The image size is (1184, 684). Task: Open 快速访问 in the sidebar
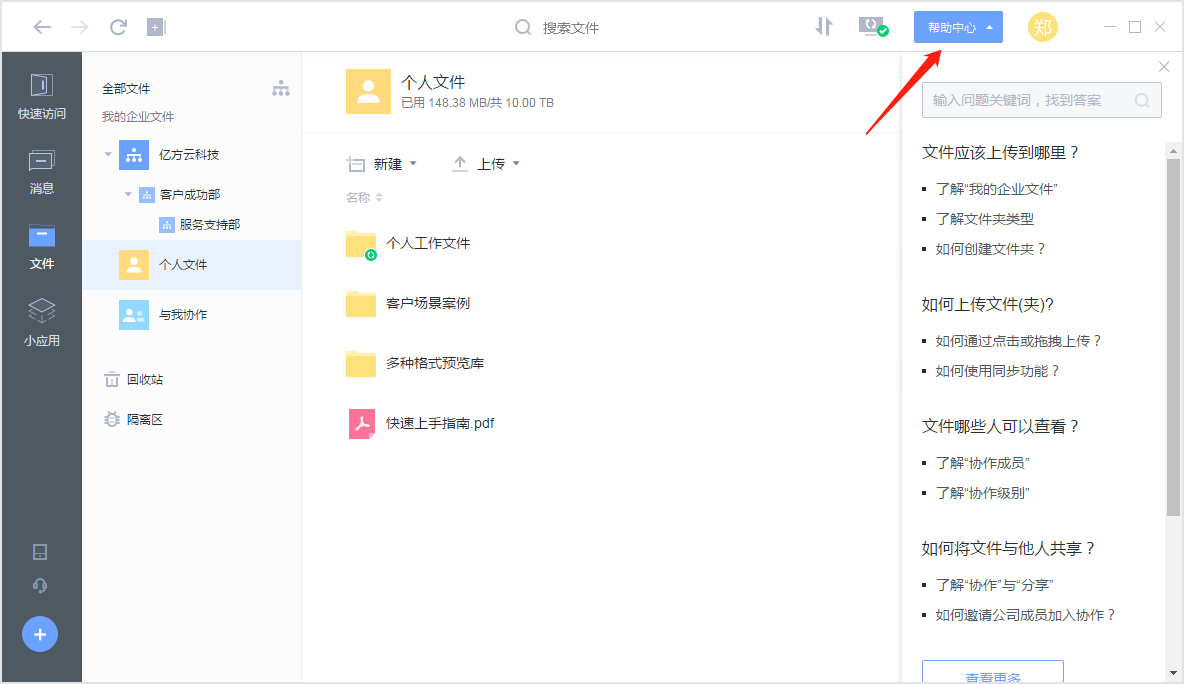click(x=41, y=96)
